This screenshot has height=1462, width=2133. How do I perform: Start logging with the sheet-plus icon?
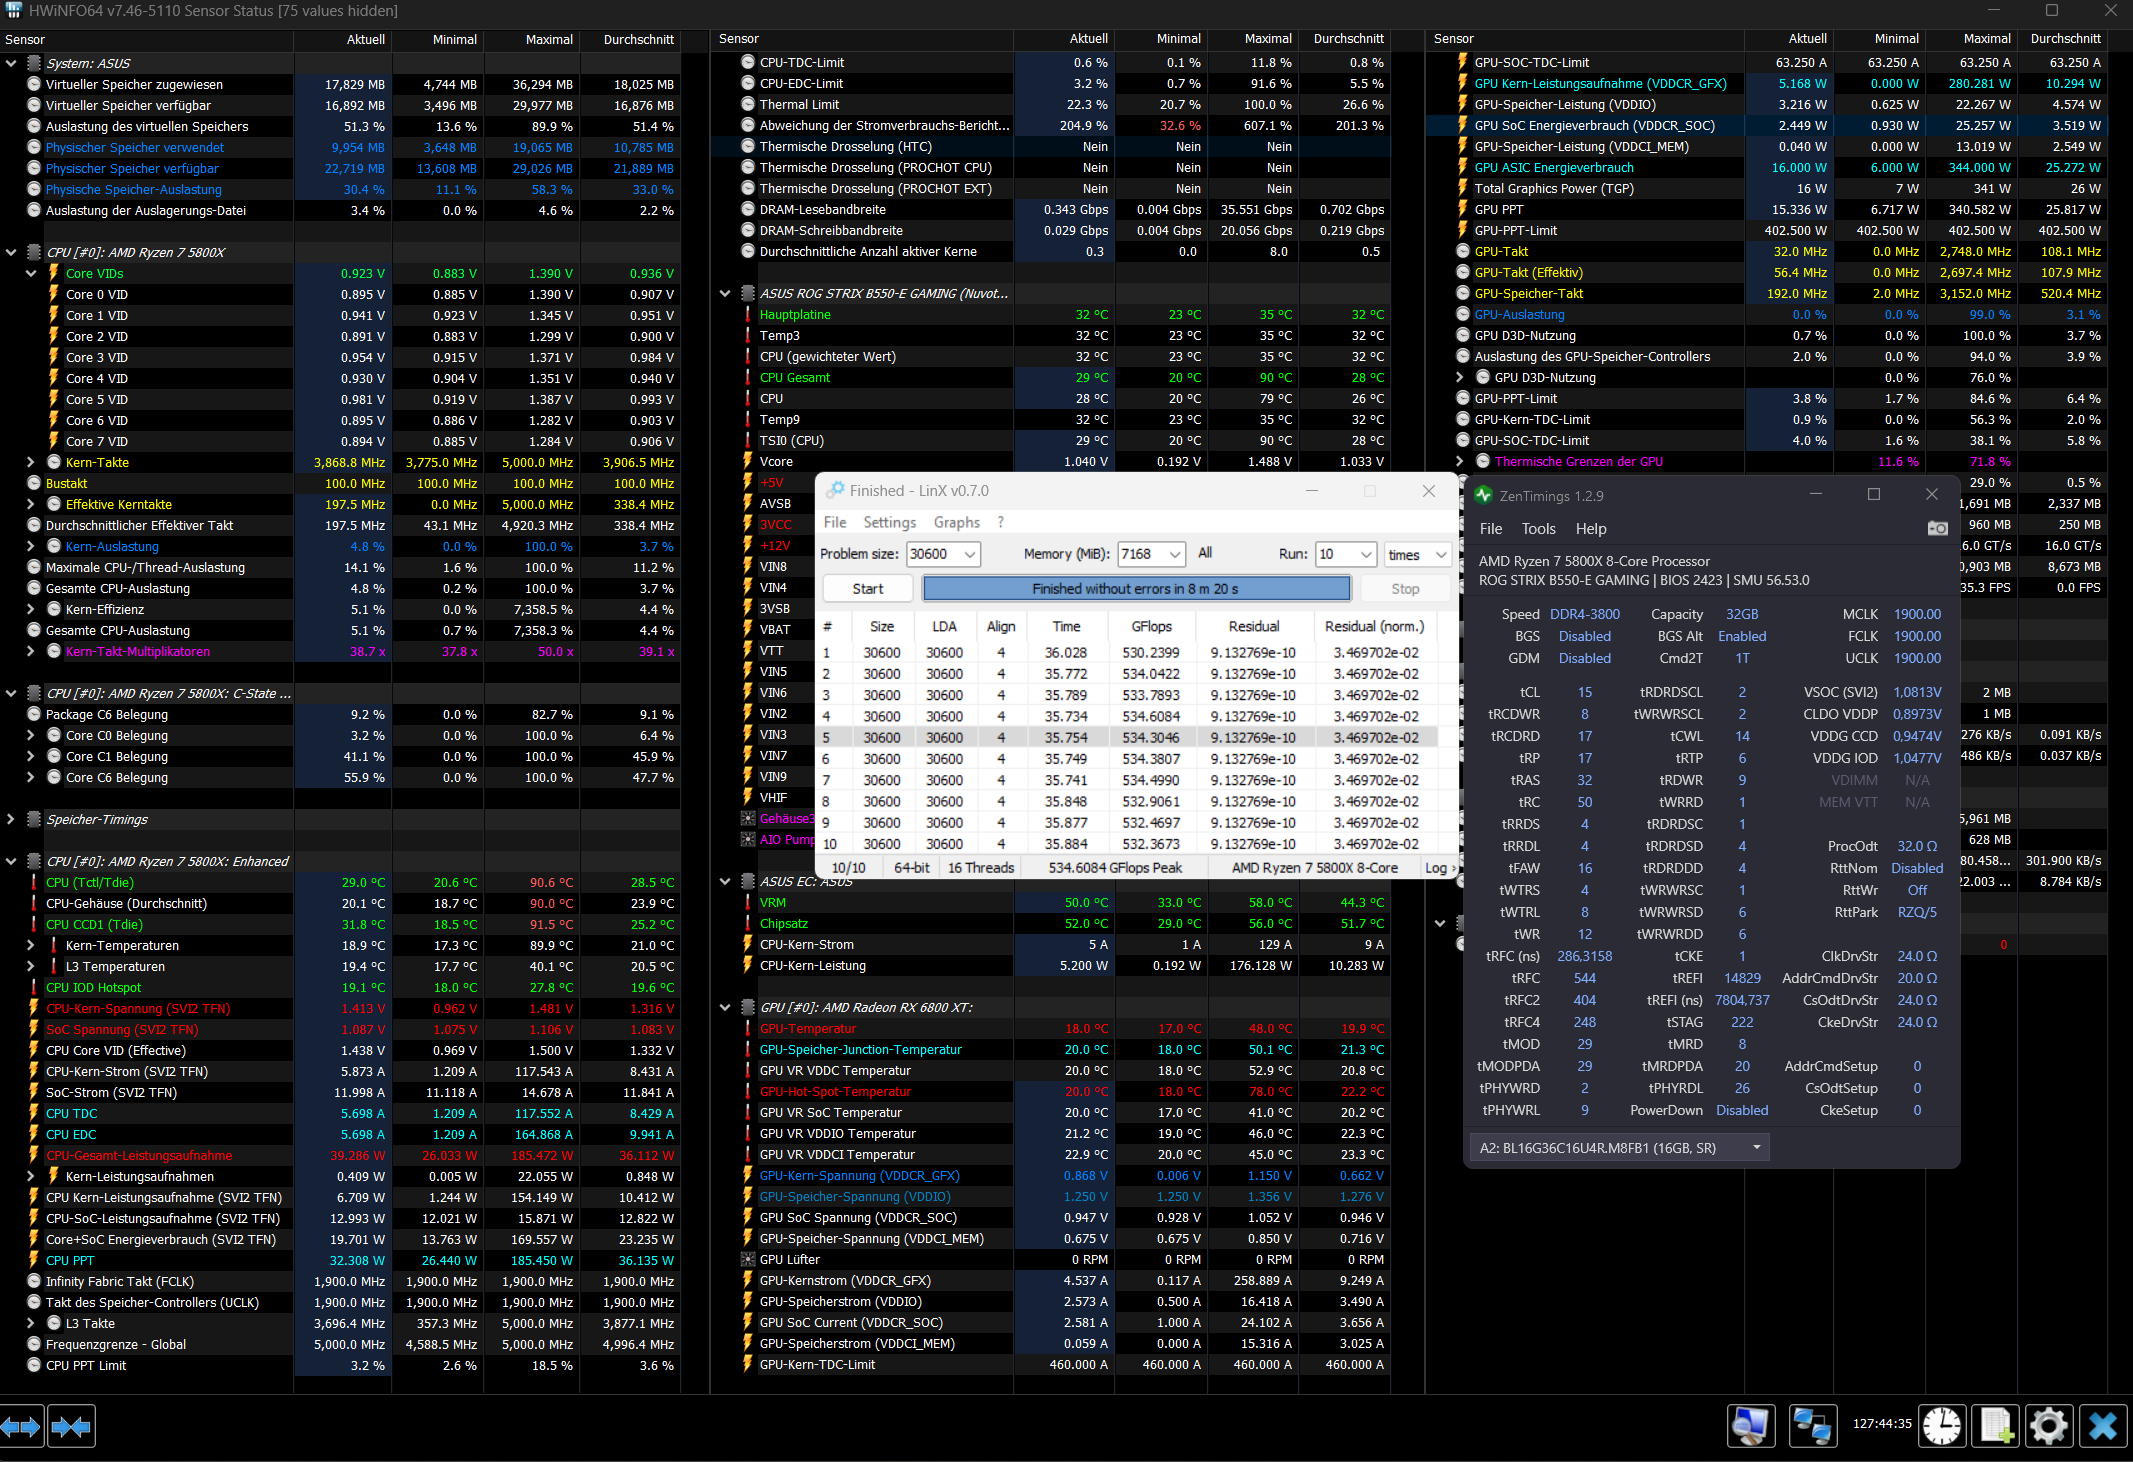point(1996,1426)
